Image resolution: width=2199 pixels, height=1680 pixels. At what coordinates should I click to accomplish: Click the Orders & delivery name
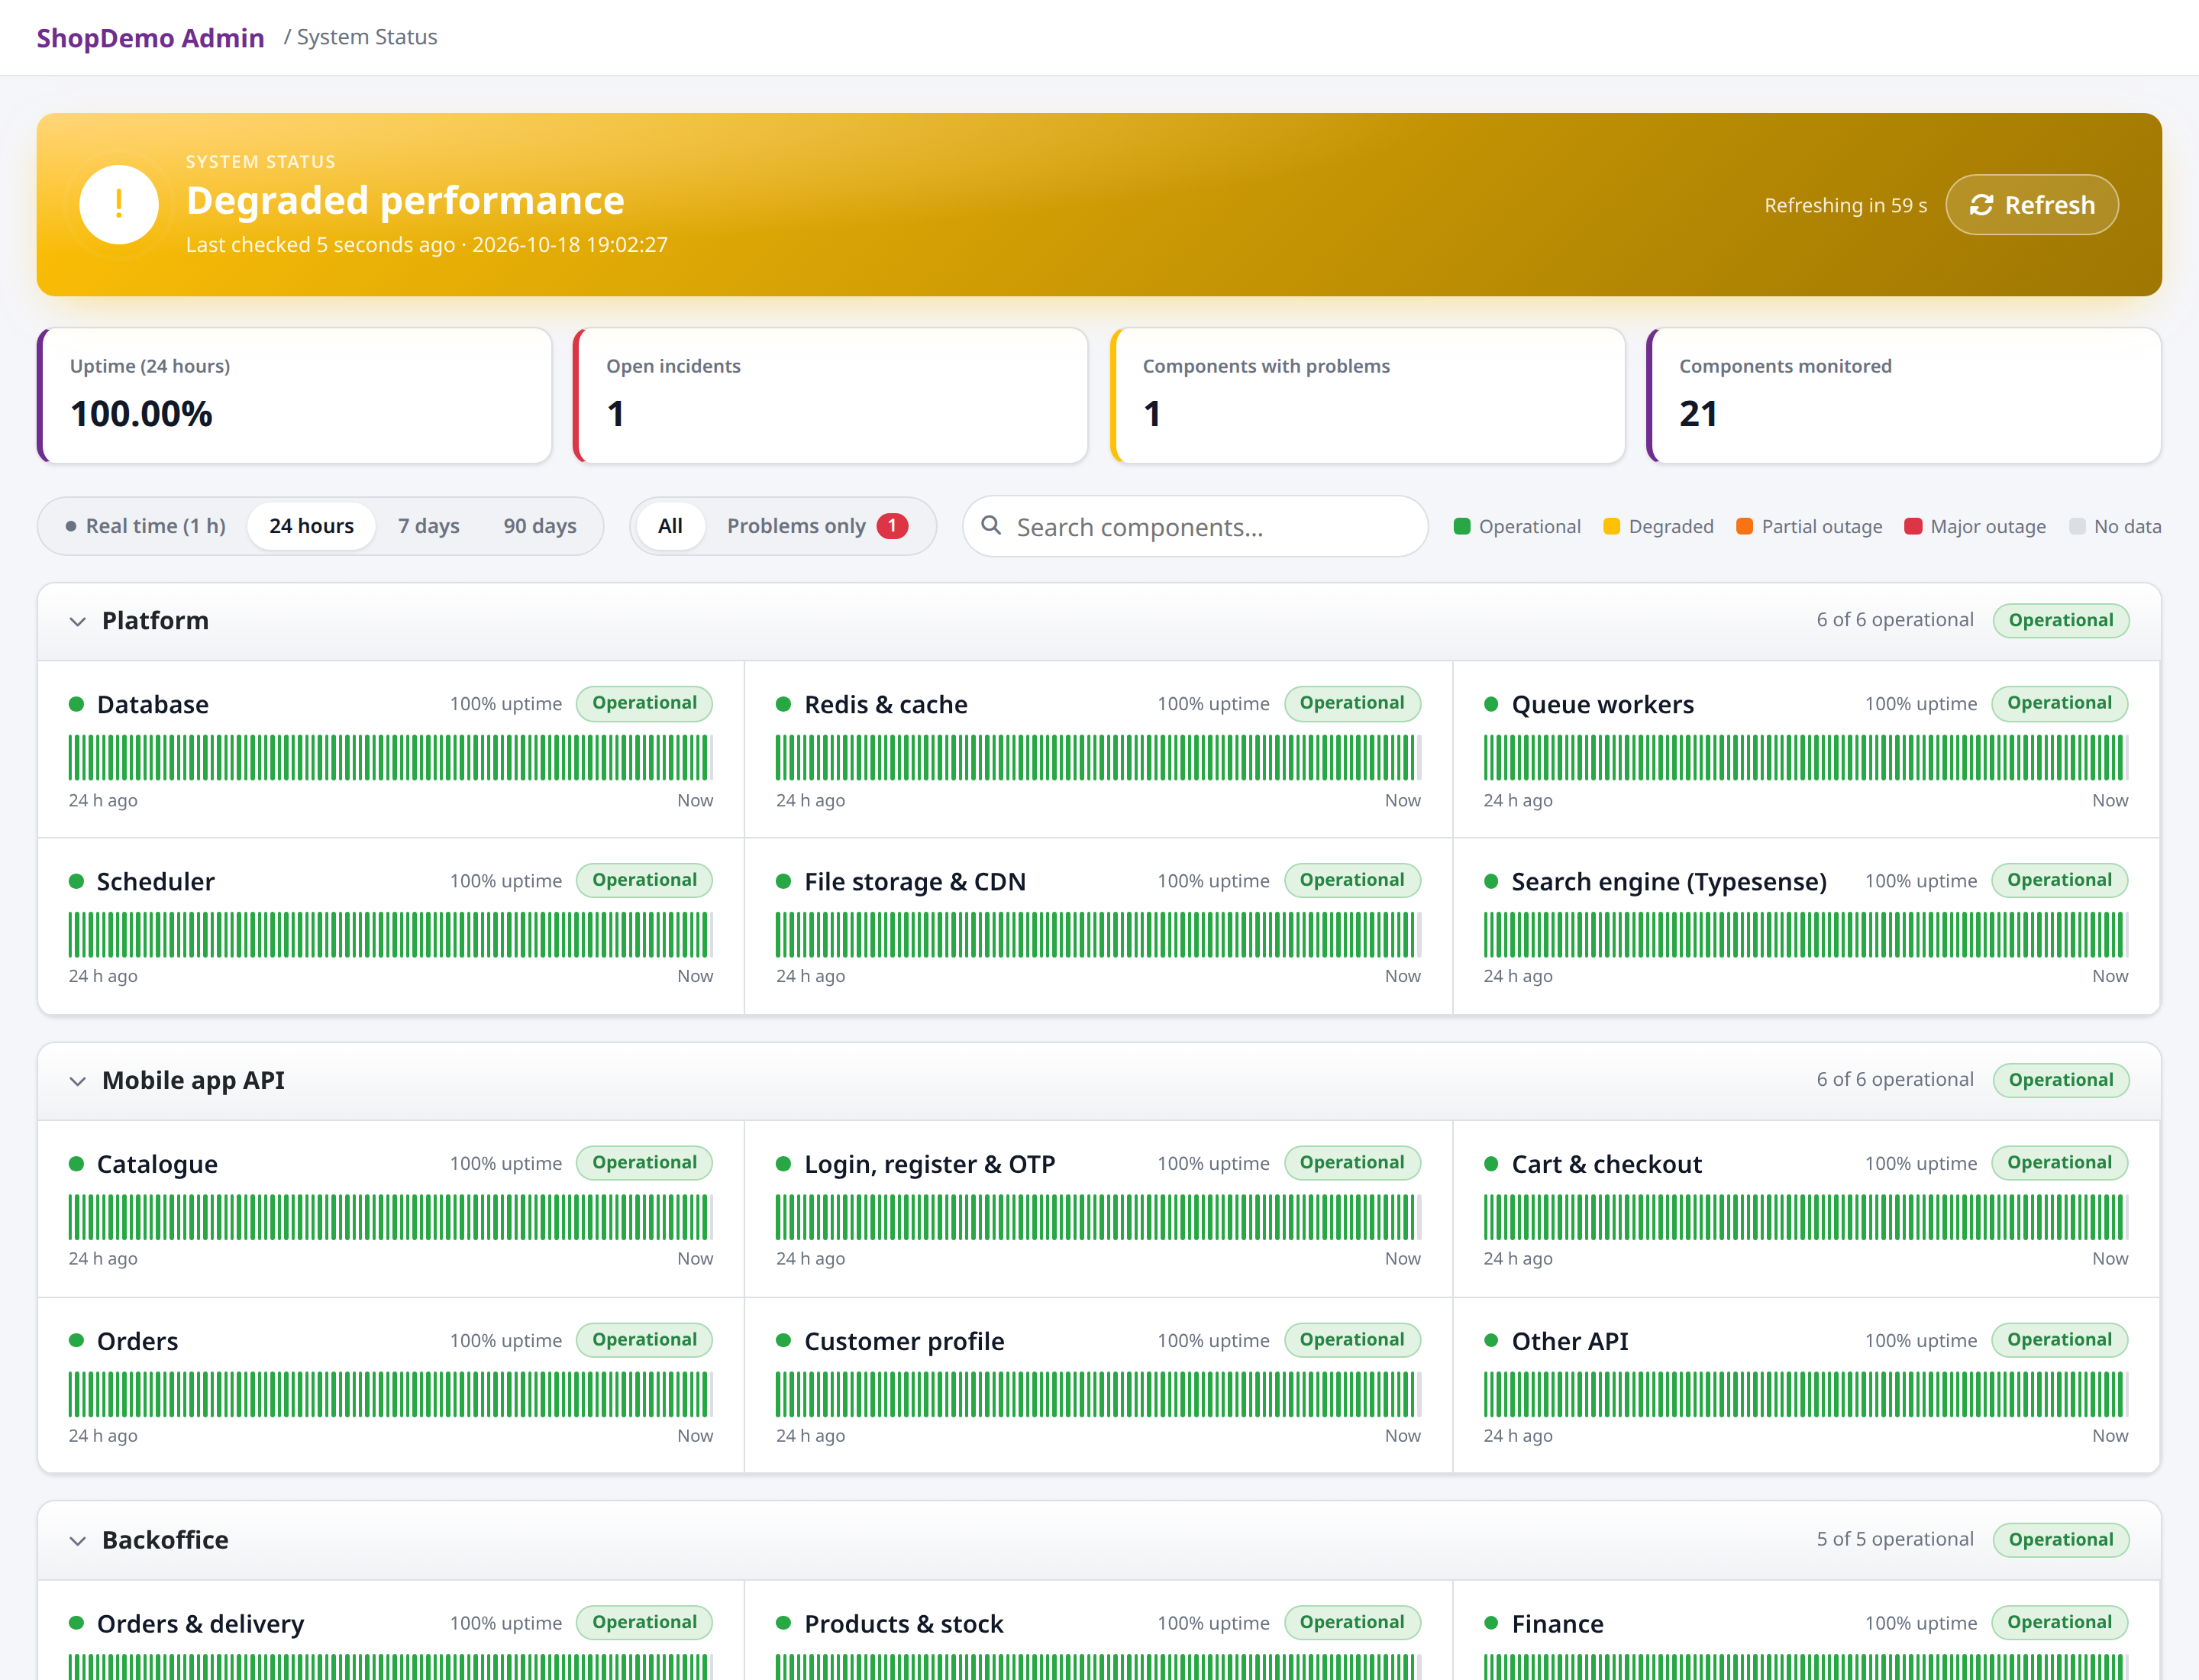click(x=200, y=1624)
